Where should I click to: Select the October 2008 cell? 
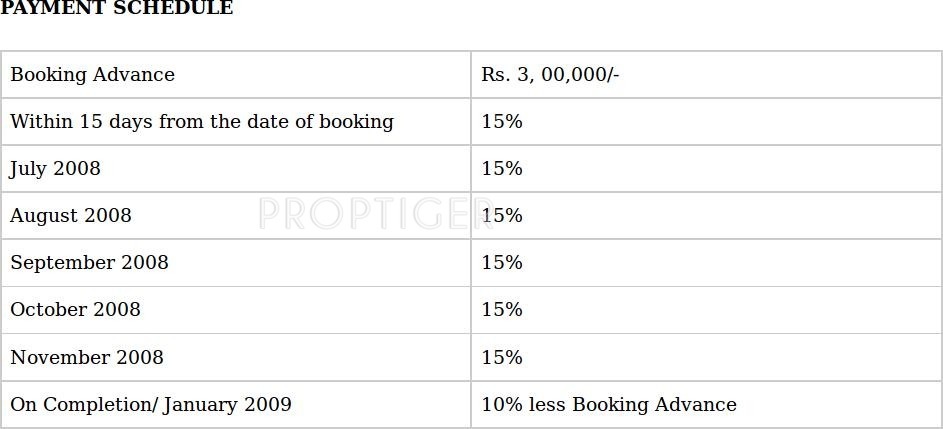[75, 310]
